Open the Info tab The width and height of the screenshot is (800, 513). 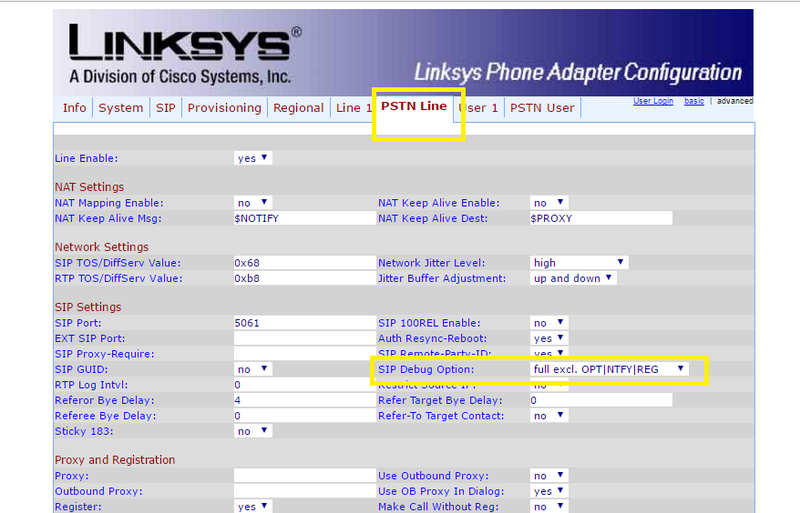(x=74, y=108)
